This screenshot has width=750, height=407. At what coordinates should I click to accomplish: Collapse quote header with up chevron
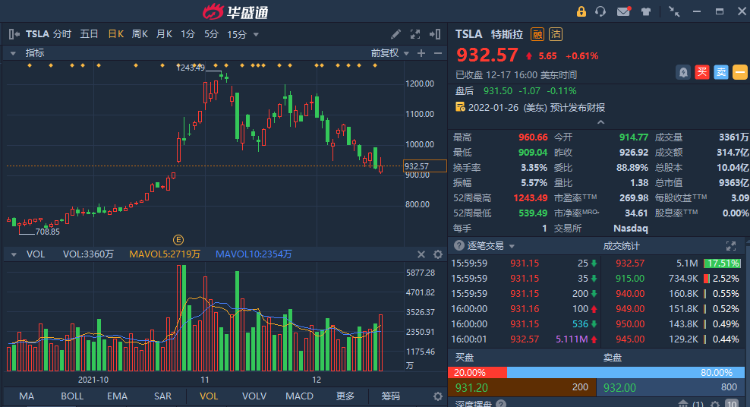coord(601,122)
